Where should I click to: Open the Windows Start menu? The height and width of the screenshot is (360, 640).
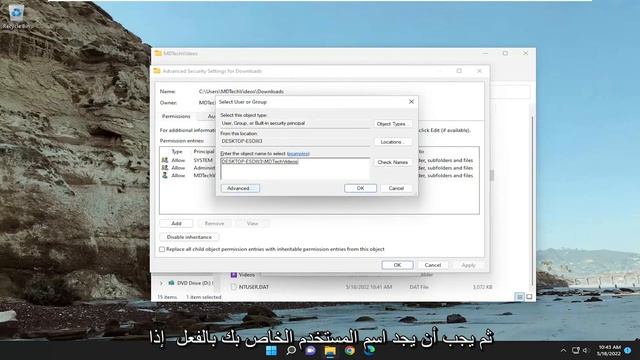(x=271, y=351)
